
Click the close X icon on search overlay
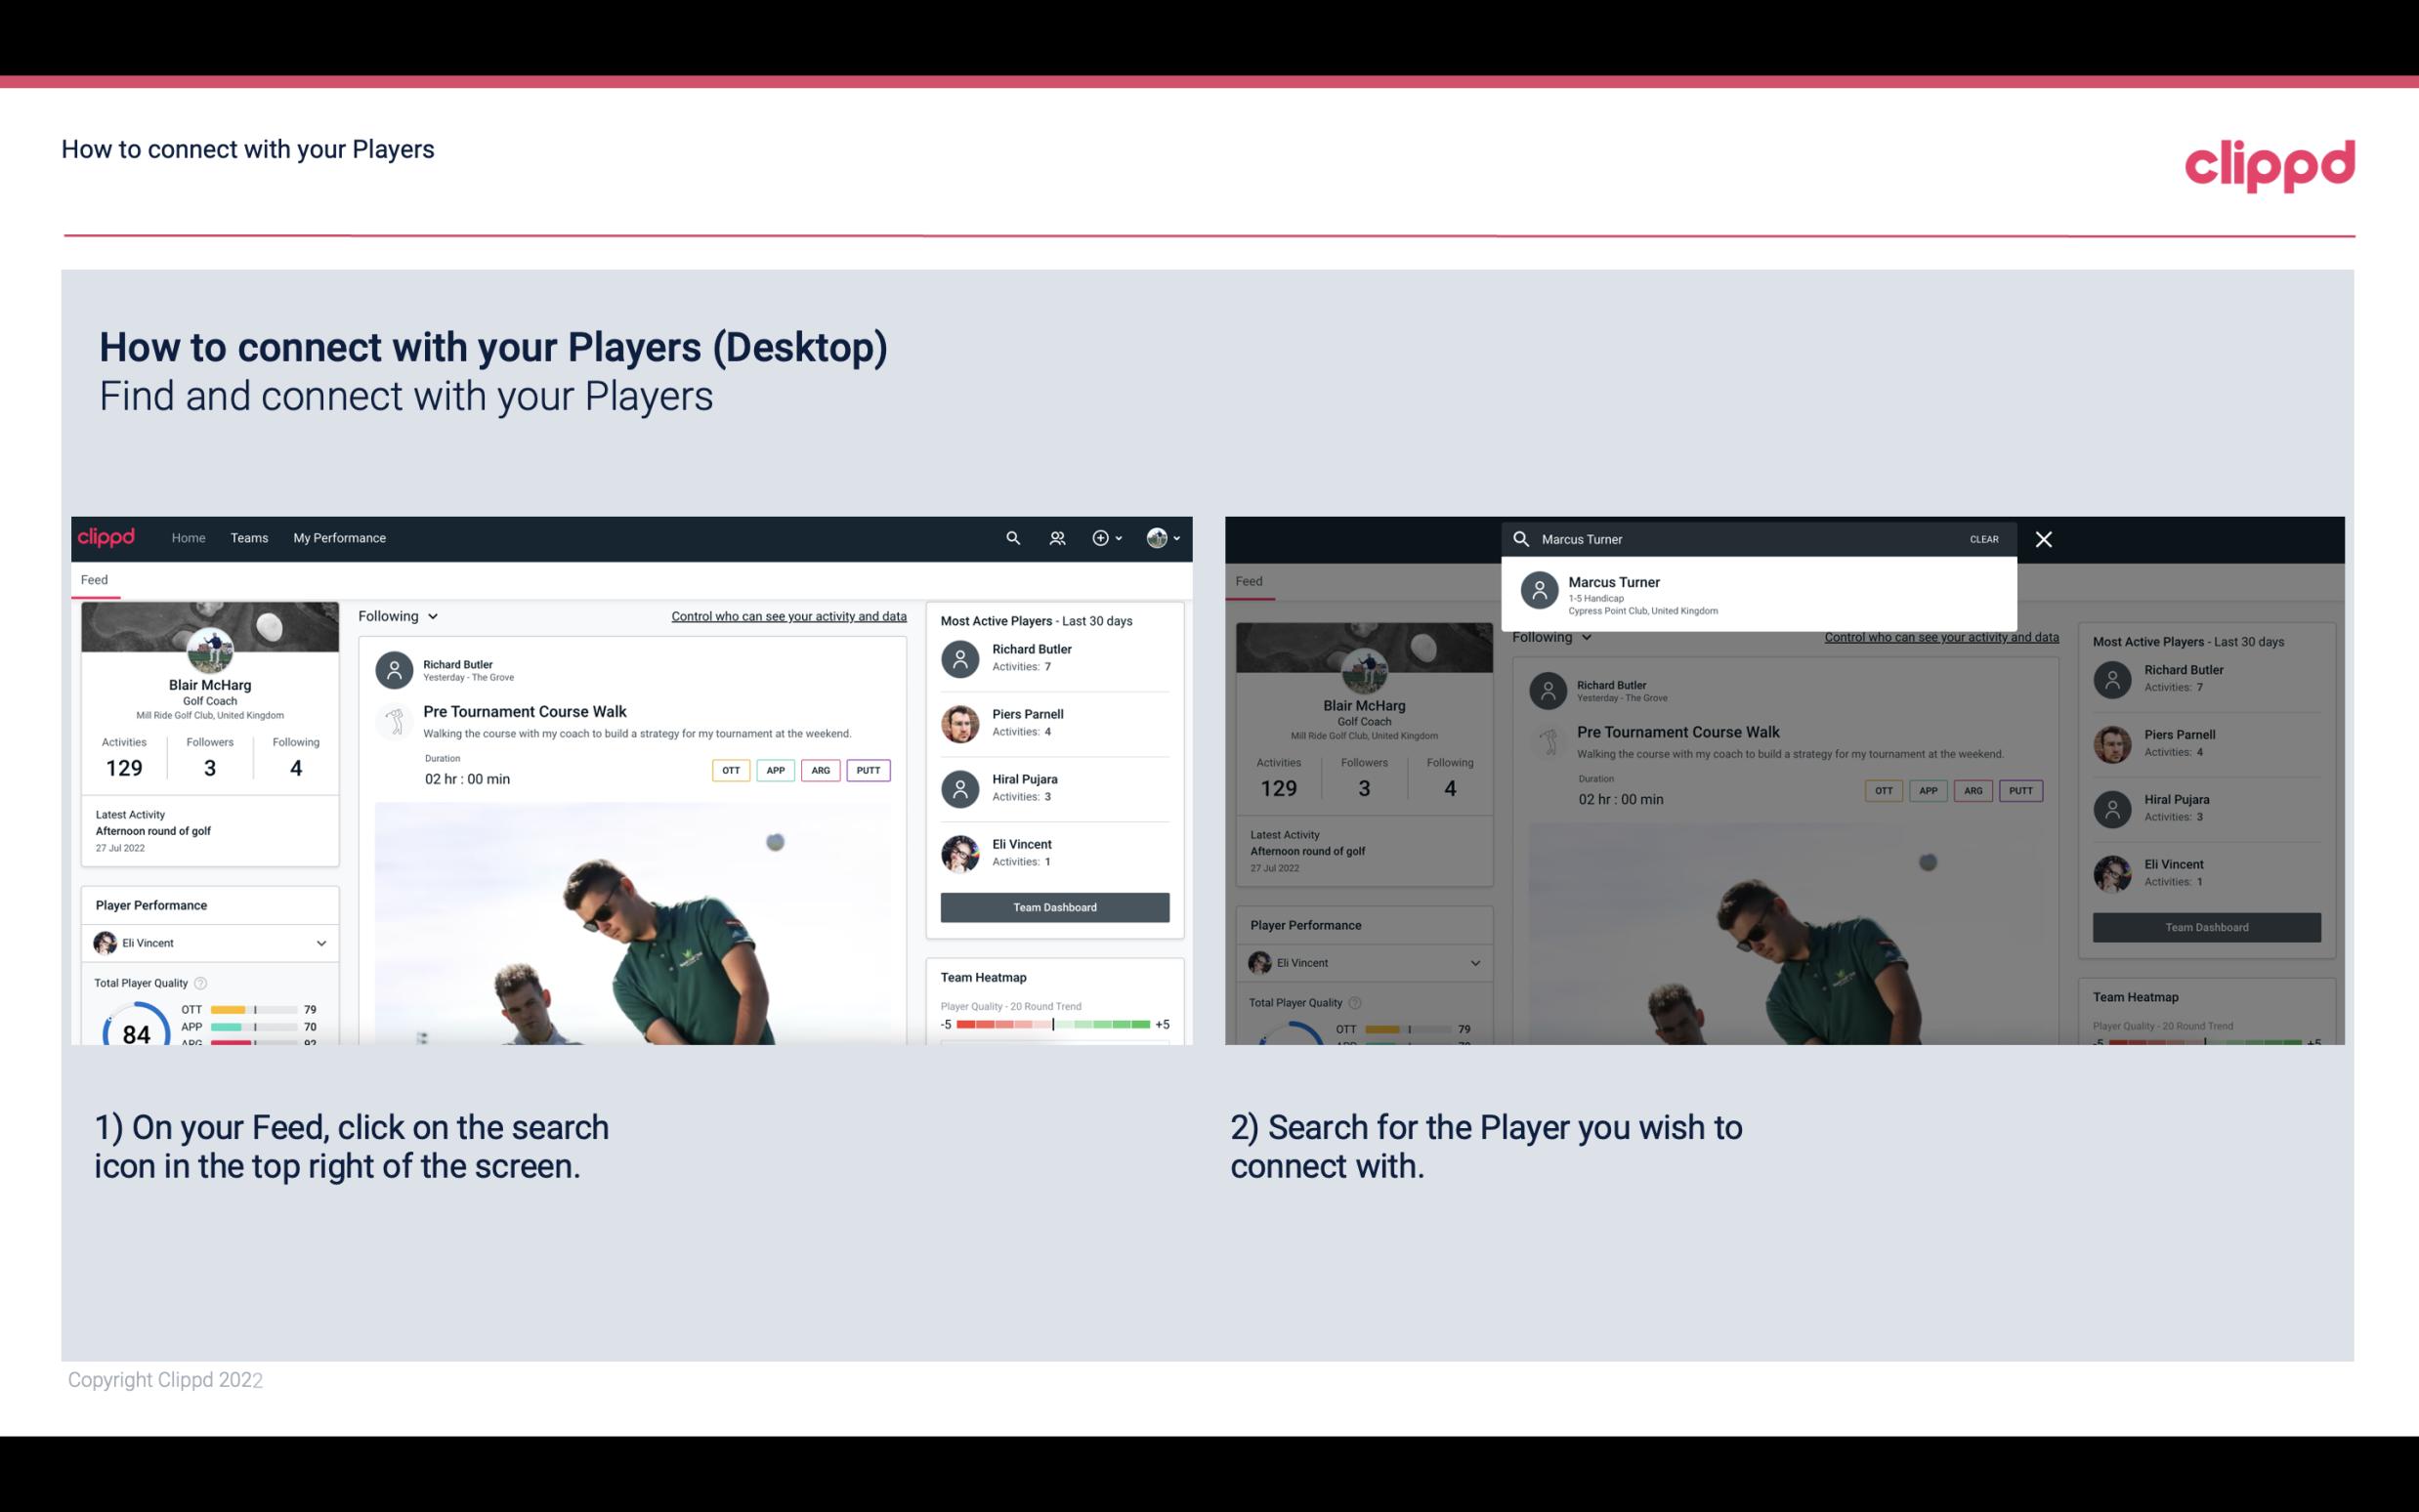tap(2045, 536)
